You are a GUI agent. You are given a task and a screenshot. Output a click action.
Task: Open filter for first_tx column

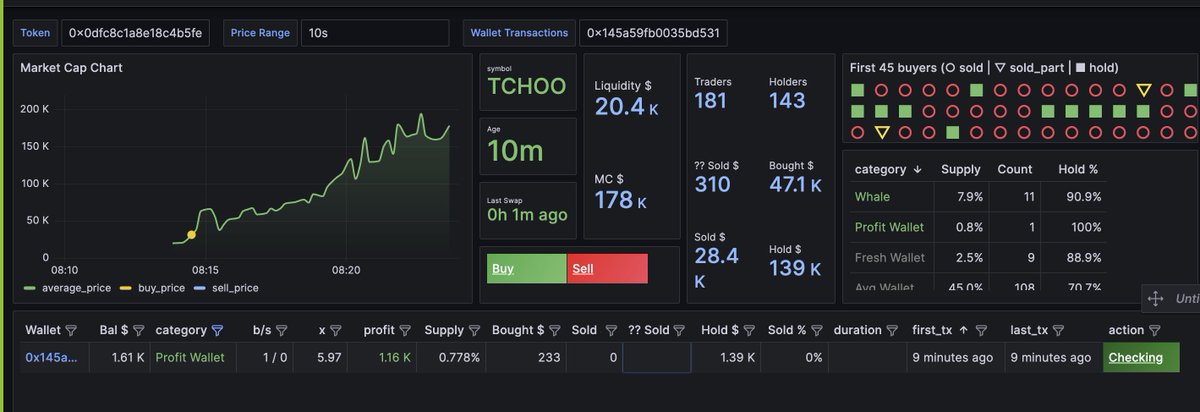[x=982, y=330]
